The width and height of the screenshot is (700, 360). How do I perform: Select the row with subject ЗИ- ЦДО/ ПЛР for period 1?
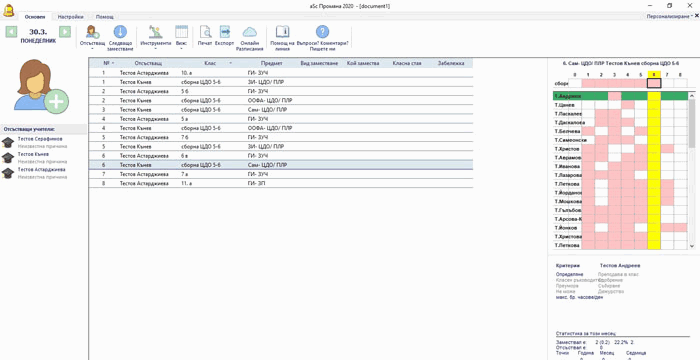280,82
